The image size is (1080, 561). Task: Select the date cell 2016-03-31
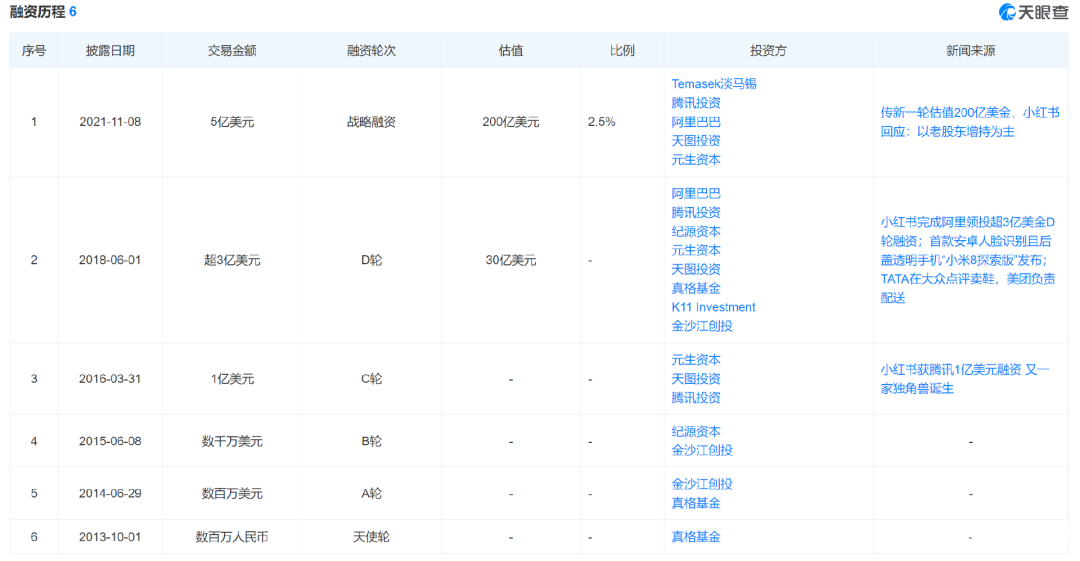(x=110, y=379)
